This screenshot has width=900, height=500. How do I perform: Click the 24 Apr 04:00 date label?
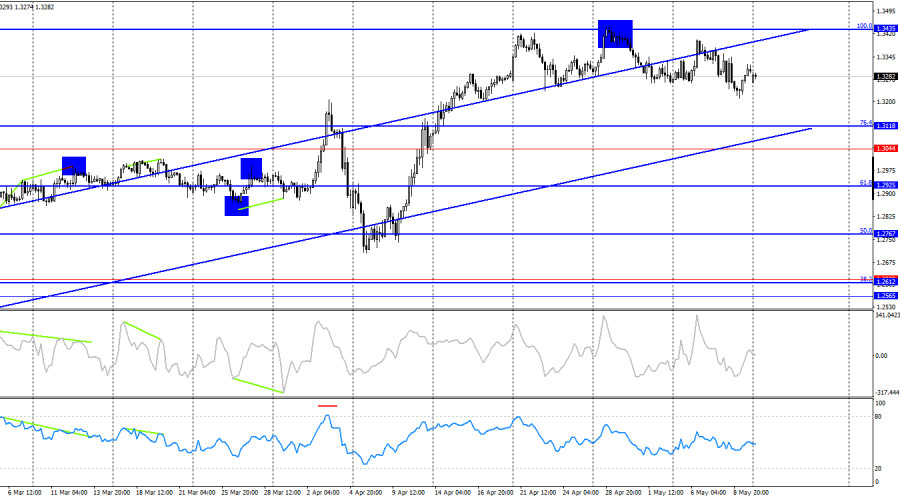point(581,493)
